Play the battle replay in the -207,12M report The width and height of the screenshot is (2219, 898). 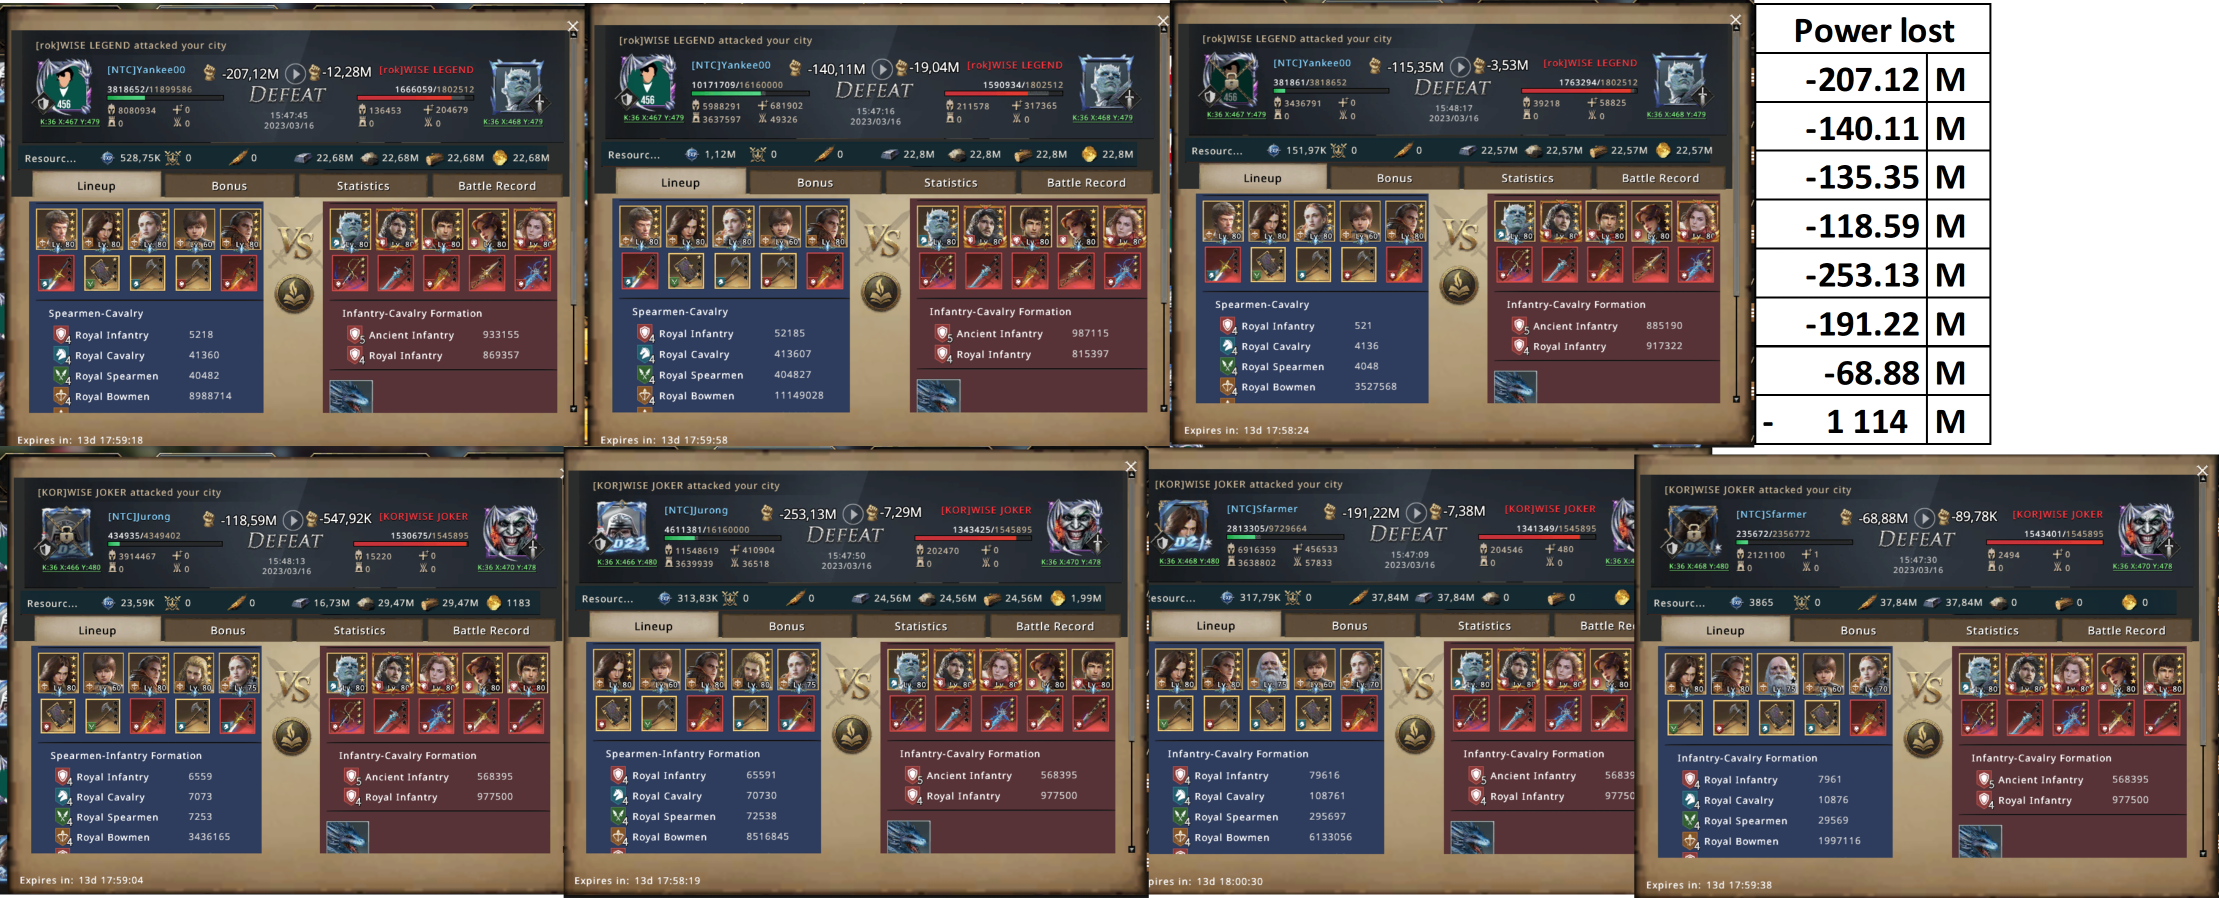(294, 73)
